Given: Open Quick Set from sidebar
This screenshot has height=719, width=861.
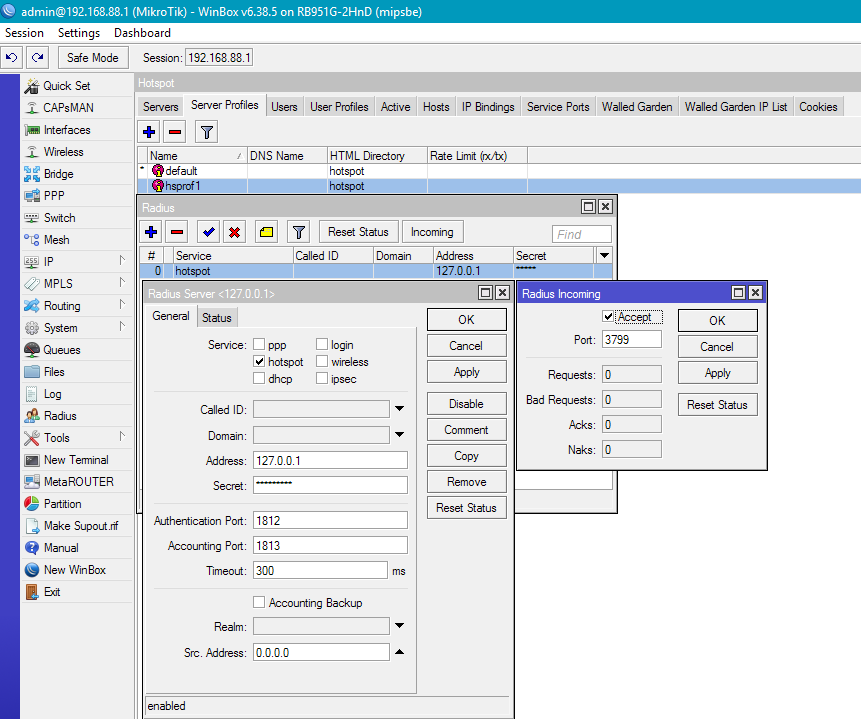Looking at the screenshot, I should click(x=66, y=86).
